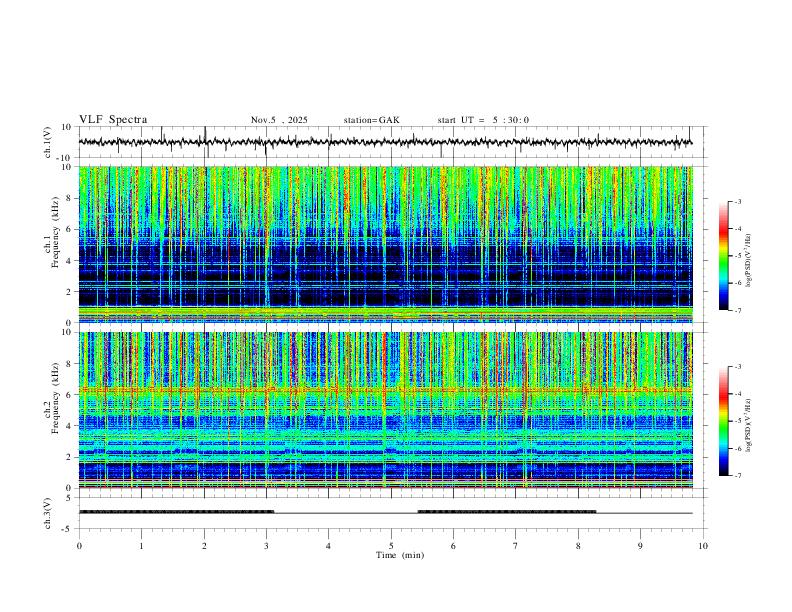This screenshot has width=792, height=612.
Task: Click the log(PSD) label beside ch.1 colorbar
Action: 749,260
